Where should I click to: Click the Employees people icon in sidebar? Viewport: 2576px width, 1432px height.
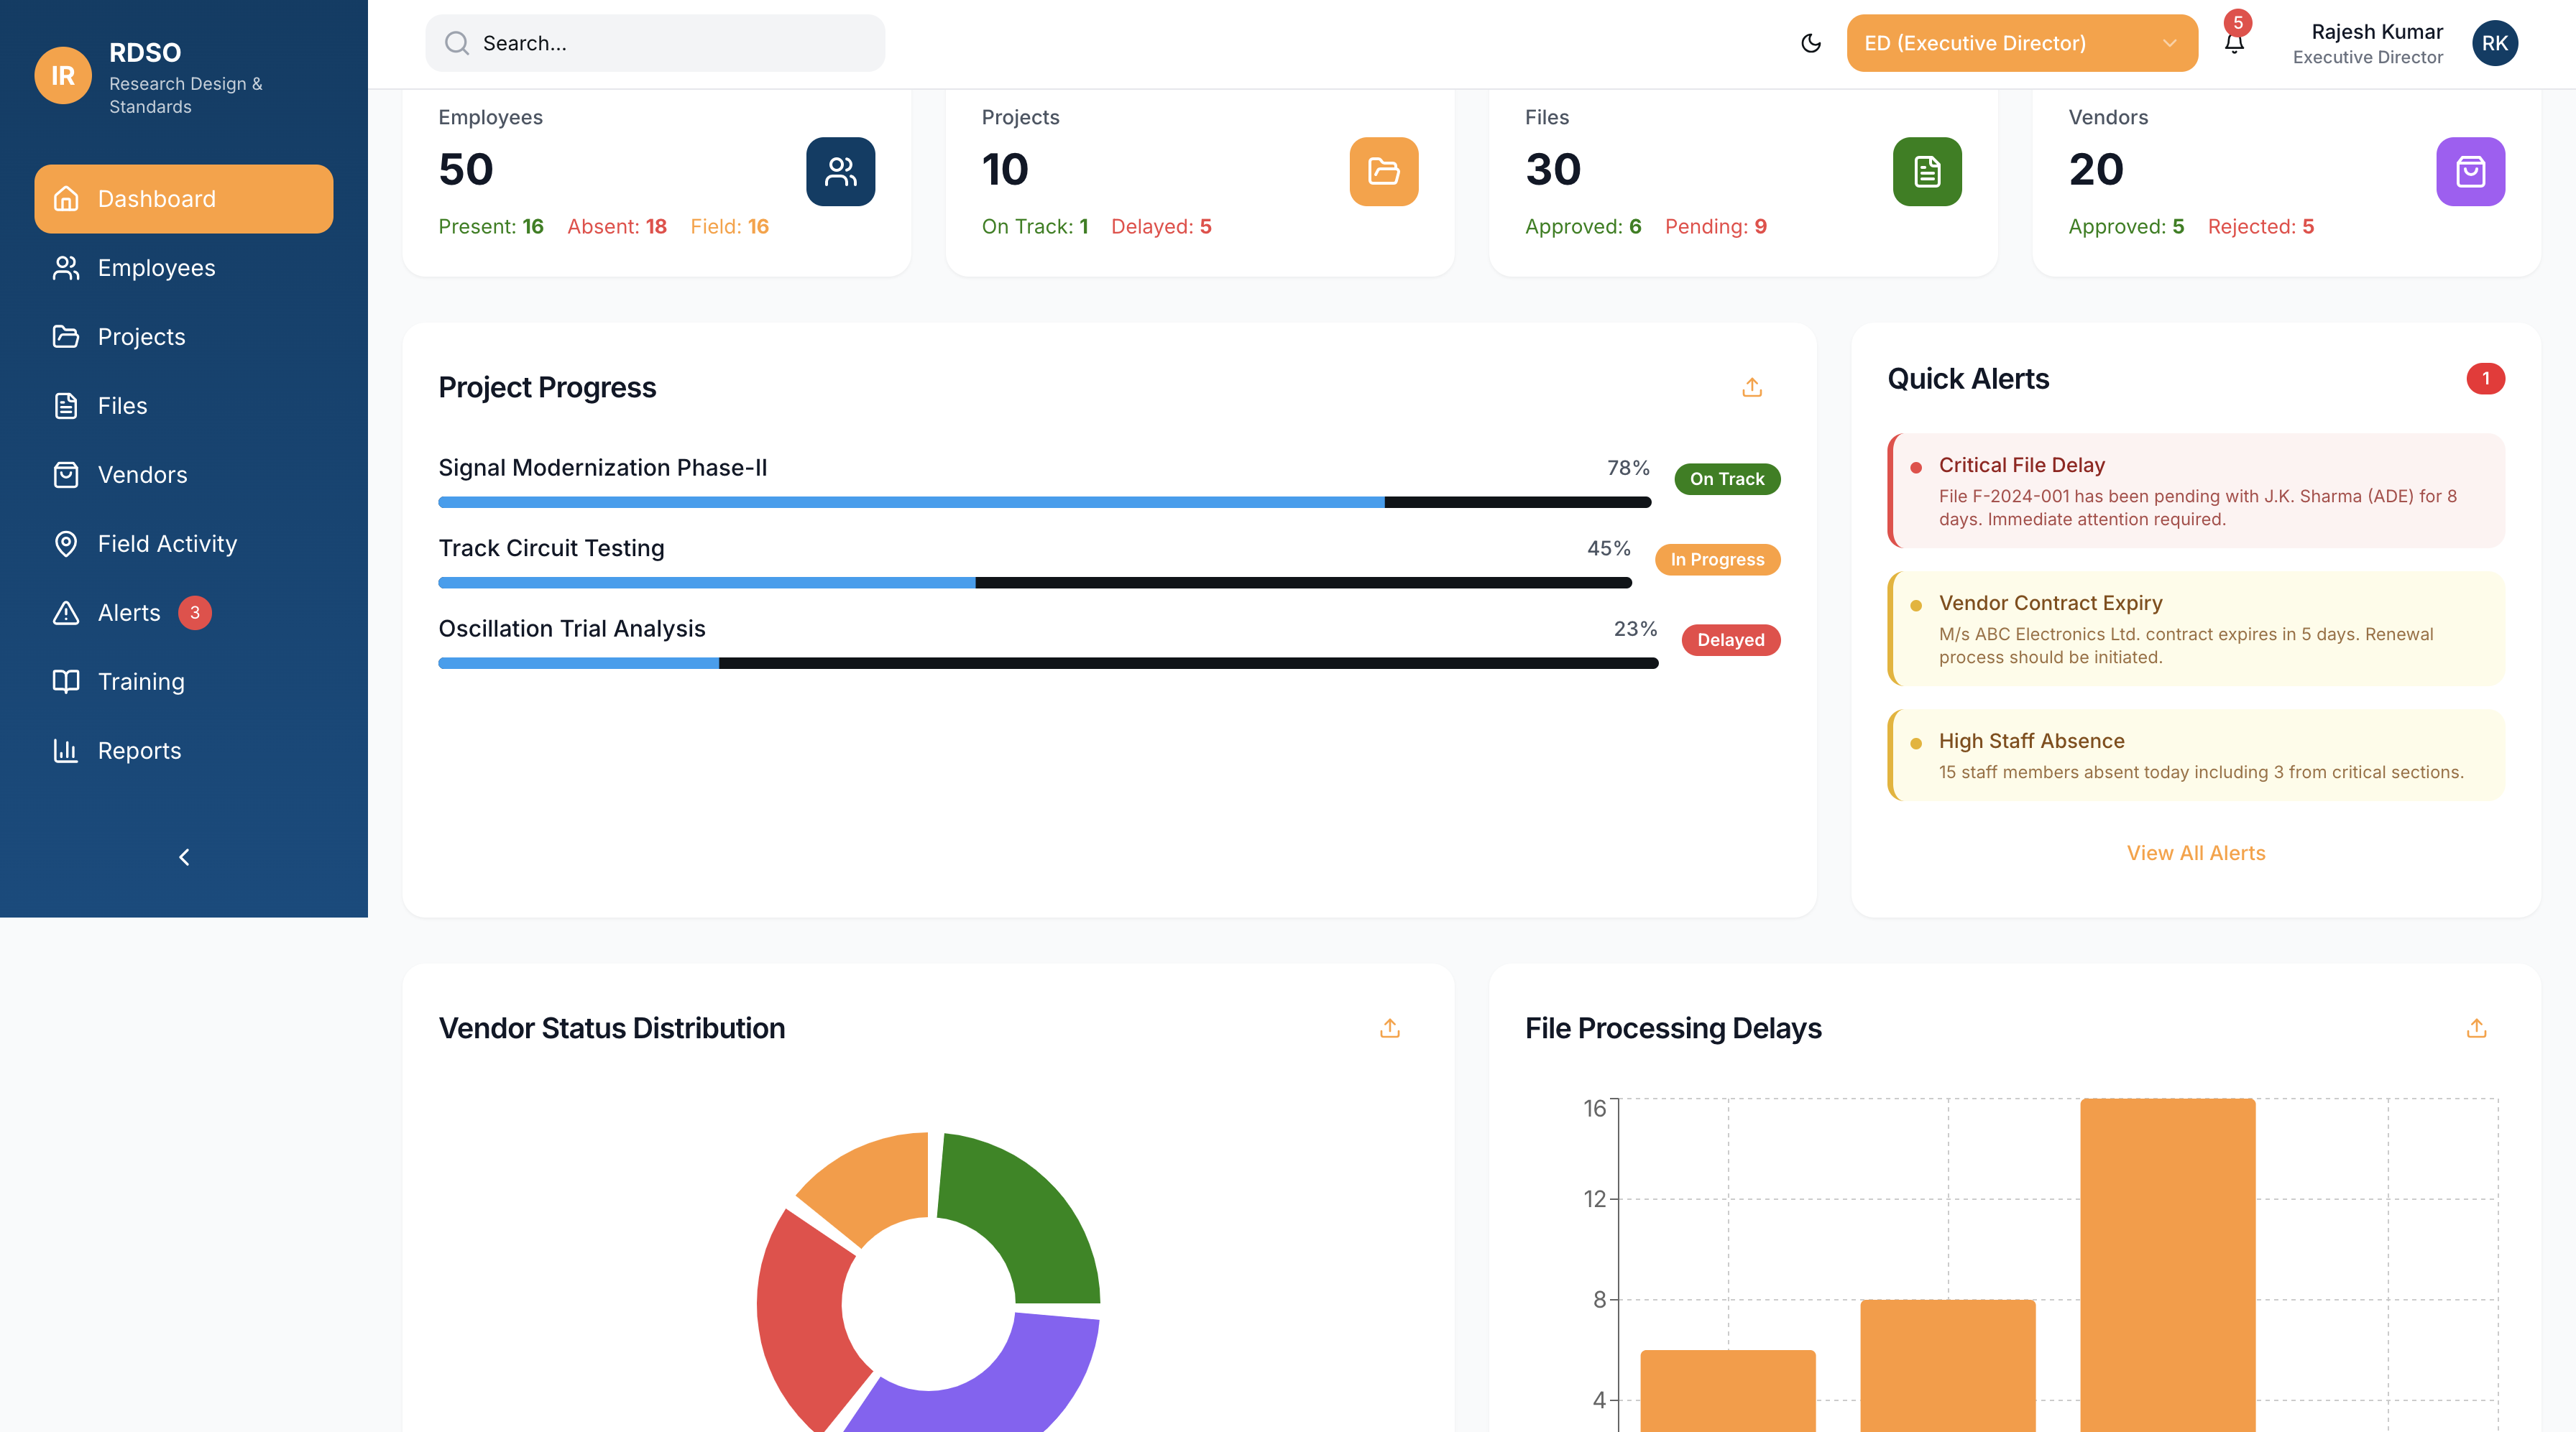point(66,268)
